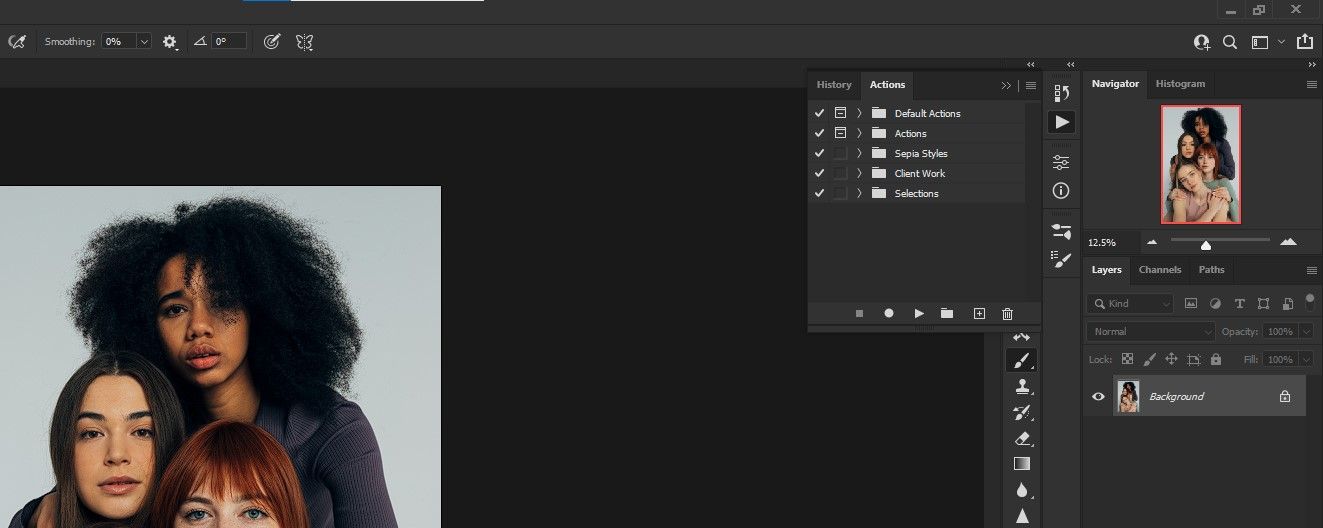Lock image pixels with brush icon
Image resolution: width=1323 pixels, height=528 pixels.
pos(1149,359)
